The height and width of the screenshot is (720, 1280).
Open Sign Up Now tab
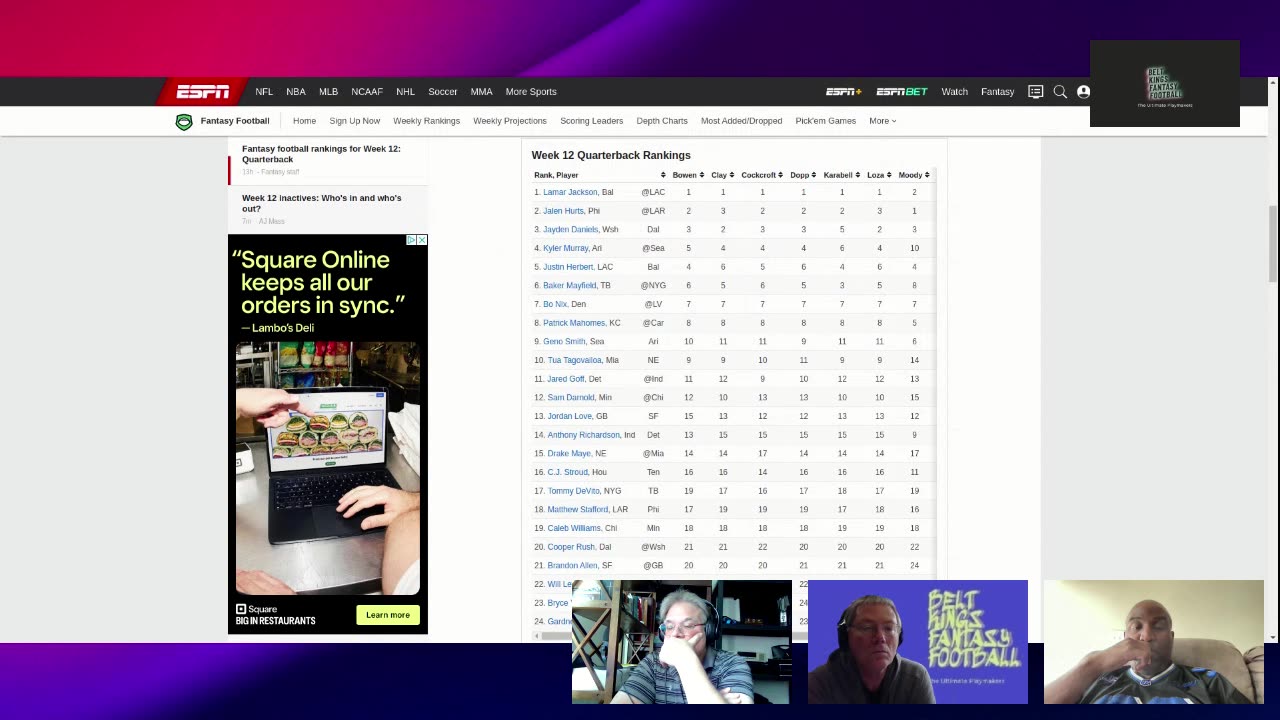coord(355,121)
